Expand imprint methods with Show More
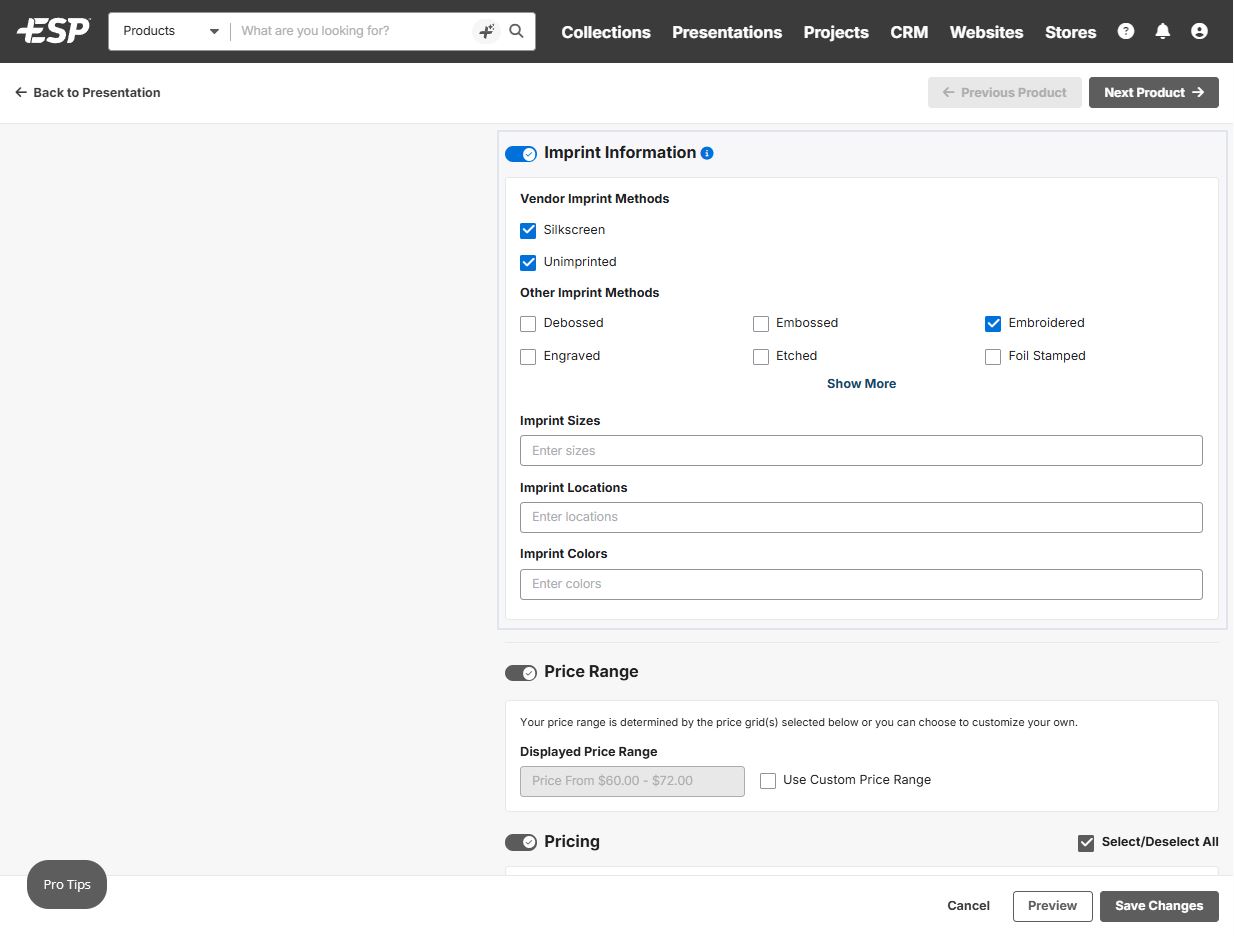The image size is (1234, 936). (861, 384)
